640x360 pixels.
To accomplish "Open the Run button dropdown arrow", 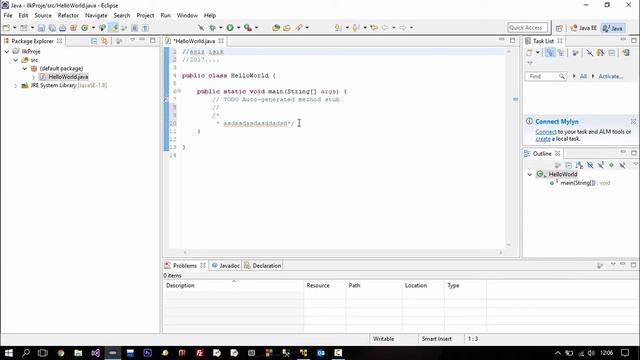I will pos(238,28).
